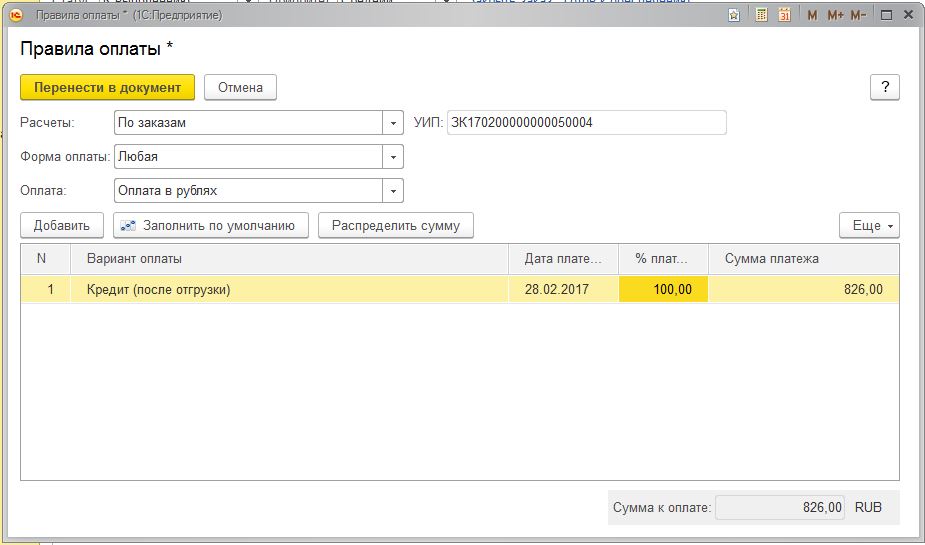Open the calendar icon in title bar
The height and width of the screenshot is (545, 925).
click(784, 15)
